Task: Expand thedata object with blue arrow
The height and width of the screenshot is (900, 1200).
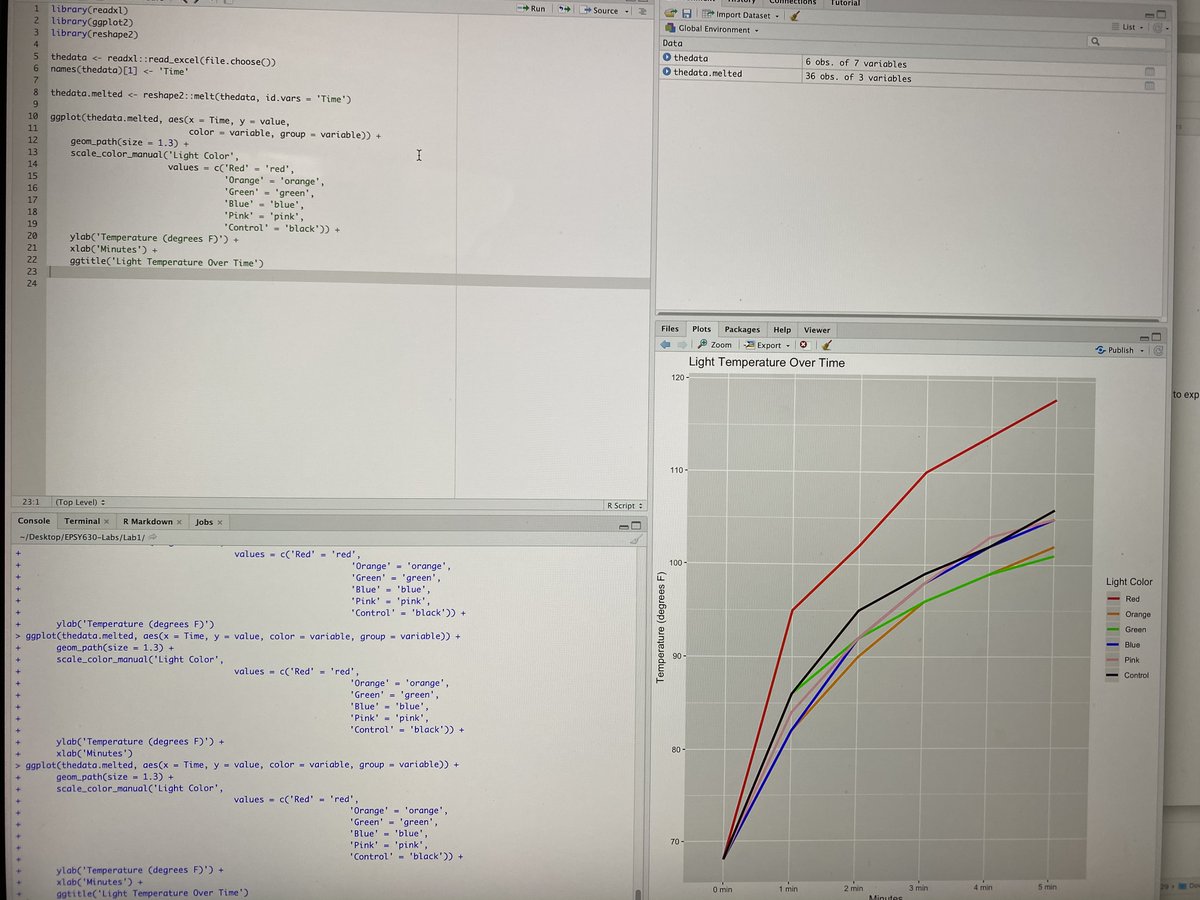Action: (x=667, y=59)
